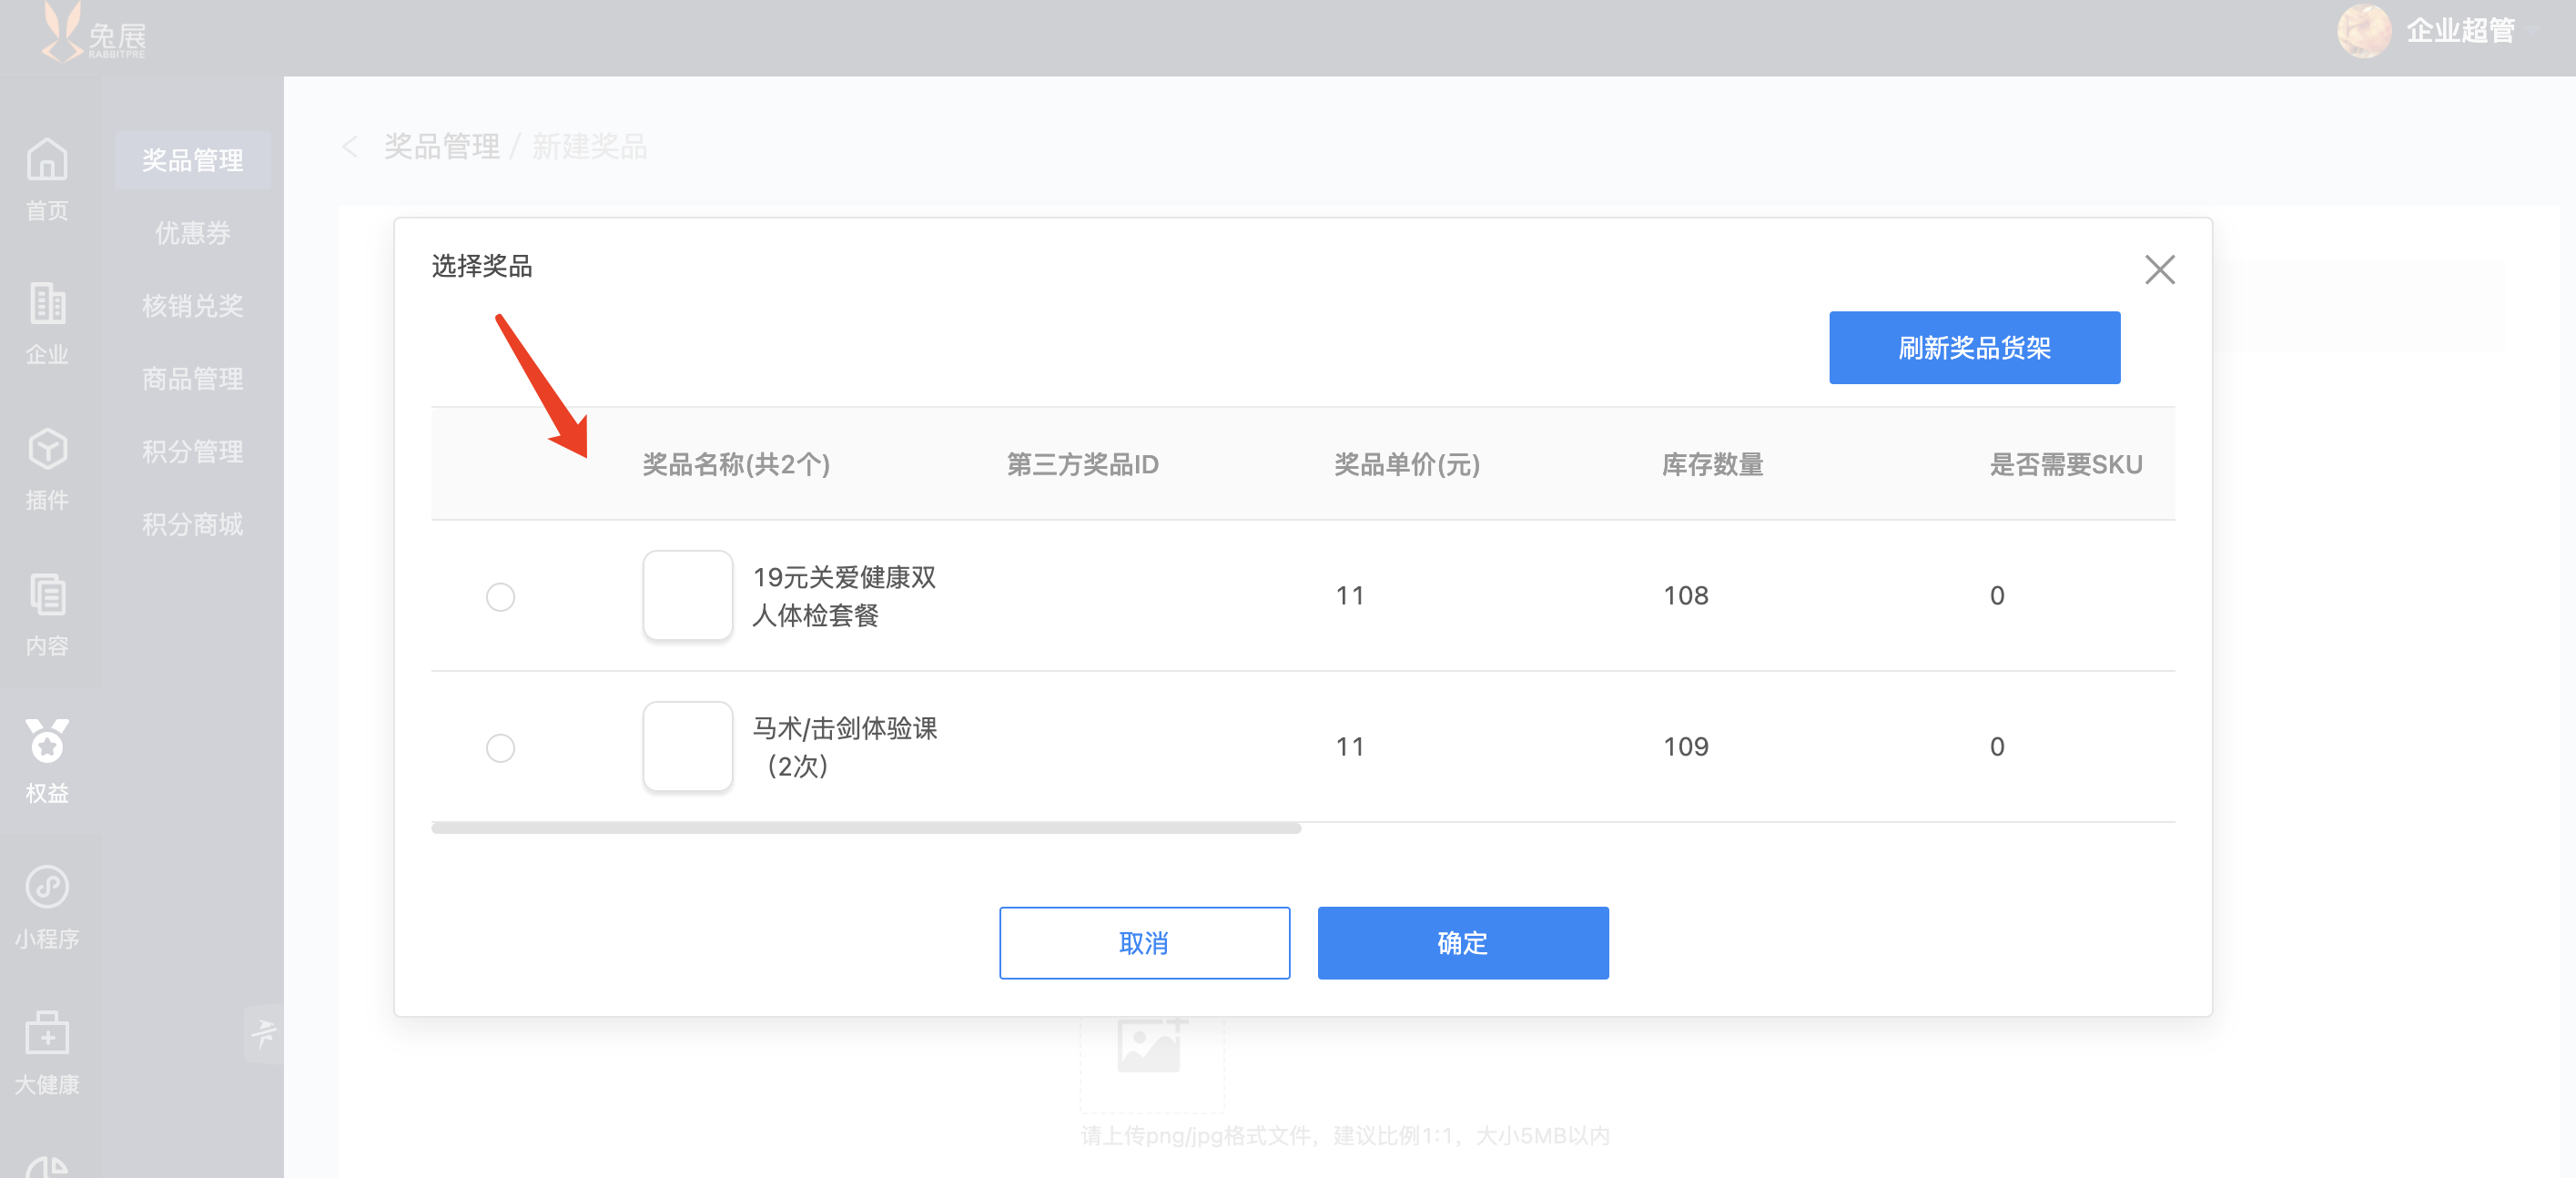The width and height of the screenshot is (2576, 1178).
Task: Select the 19元关爱健康双人体检套餐 radio button
Action: click(x=500, y=597)
